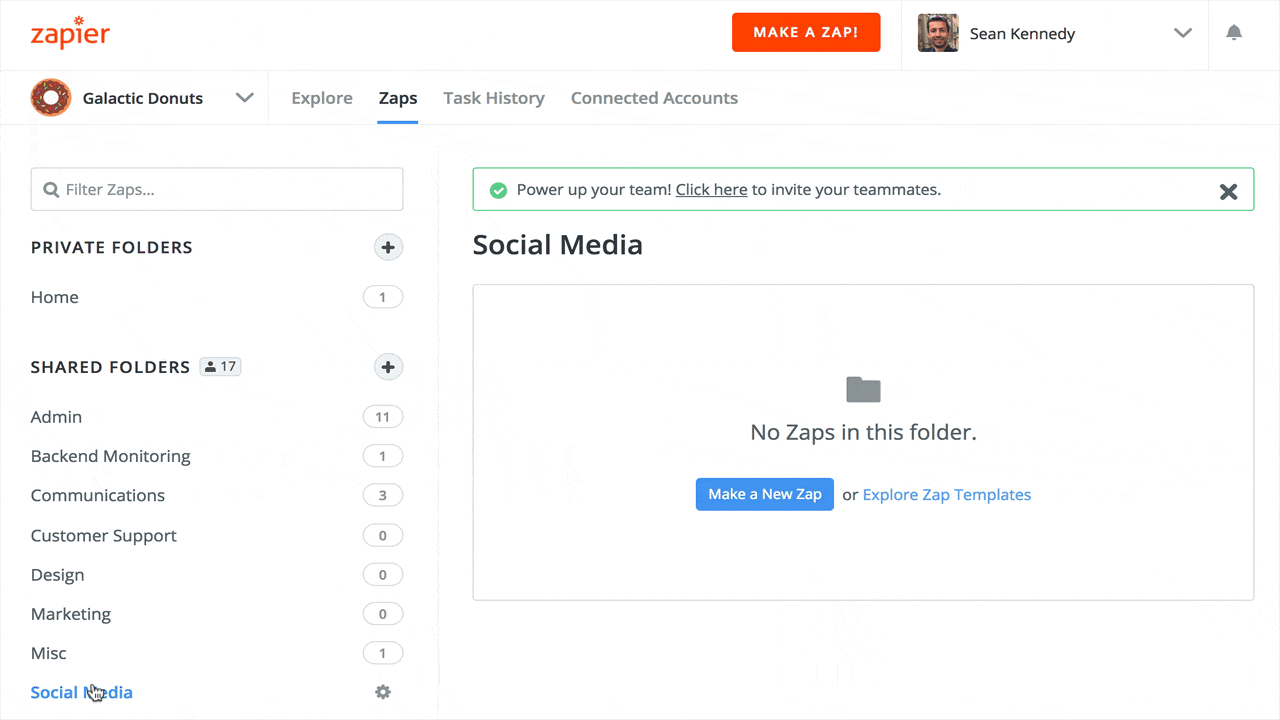Viewport: 1280px width, 720px height.
Task: Select the Zaps tab
Action: tap(398, 98)
